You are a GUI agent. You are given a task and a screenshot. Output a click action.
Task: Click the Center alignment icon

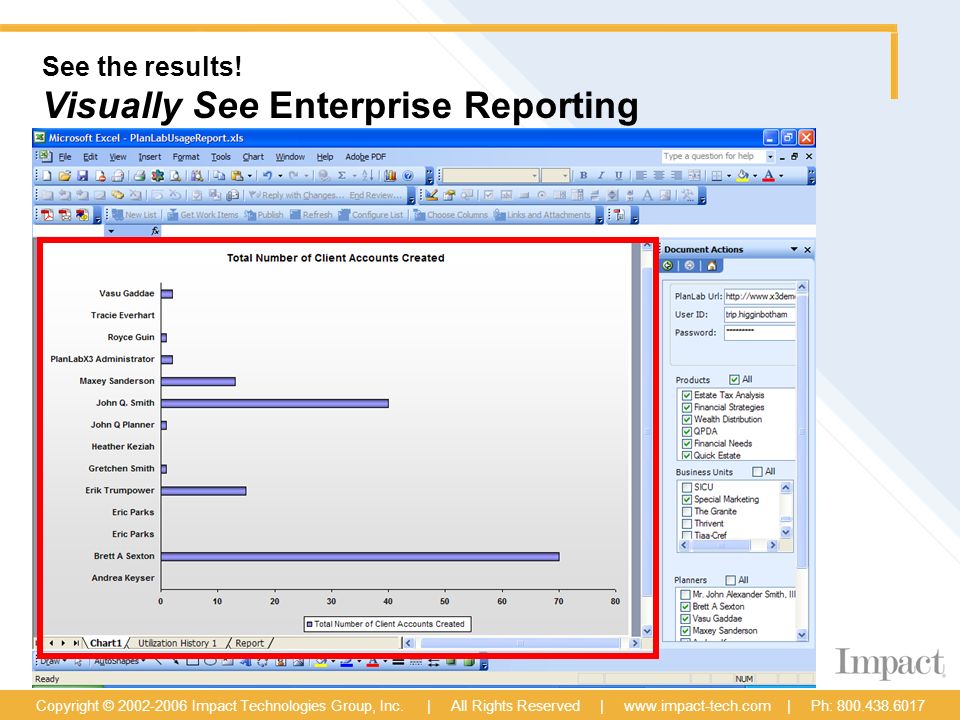[659, 176]
